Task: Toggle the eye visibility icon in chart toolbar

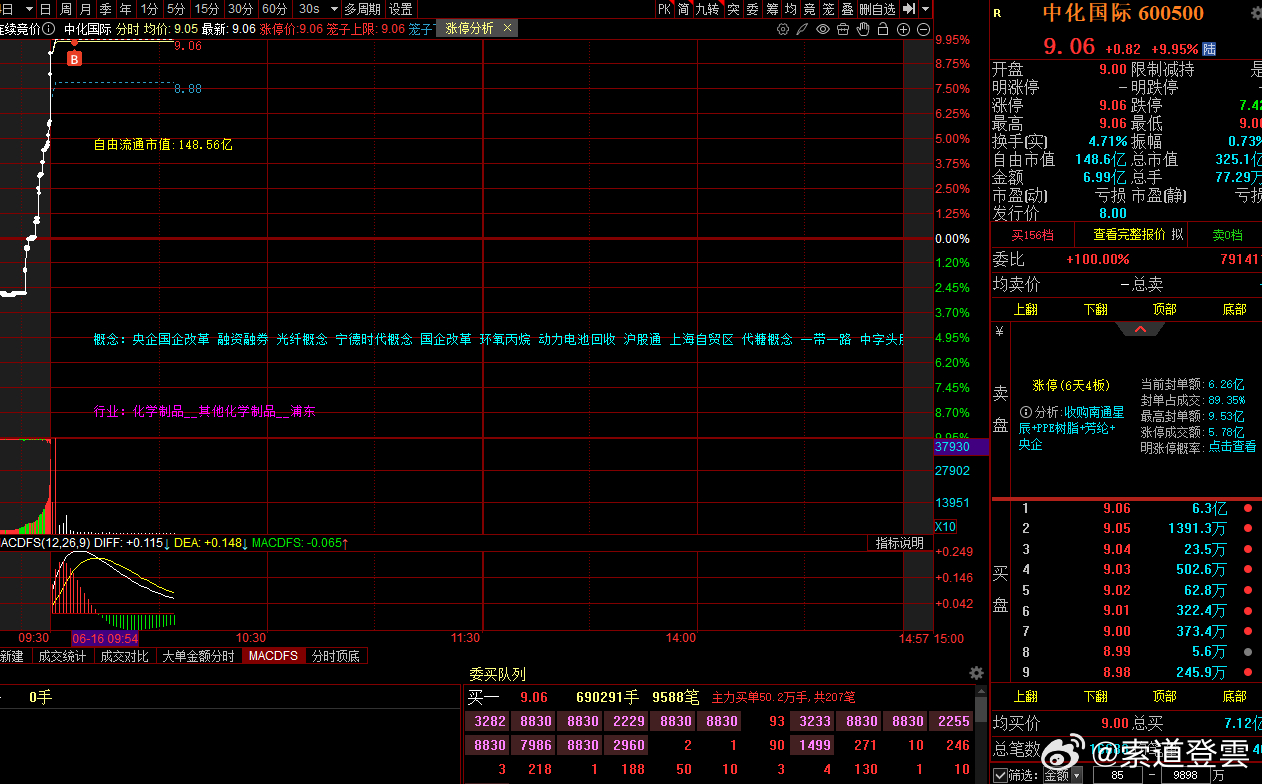Action: tap(823, 29)
